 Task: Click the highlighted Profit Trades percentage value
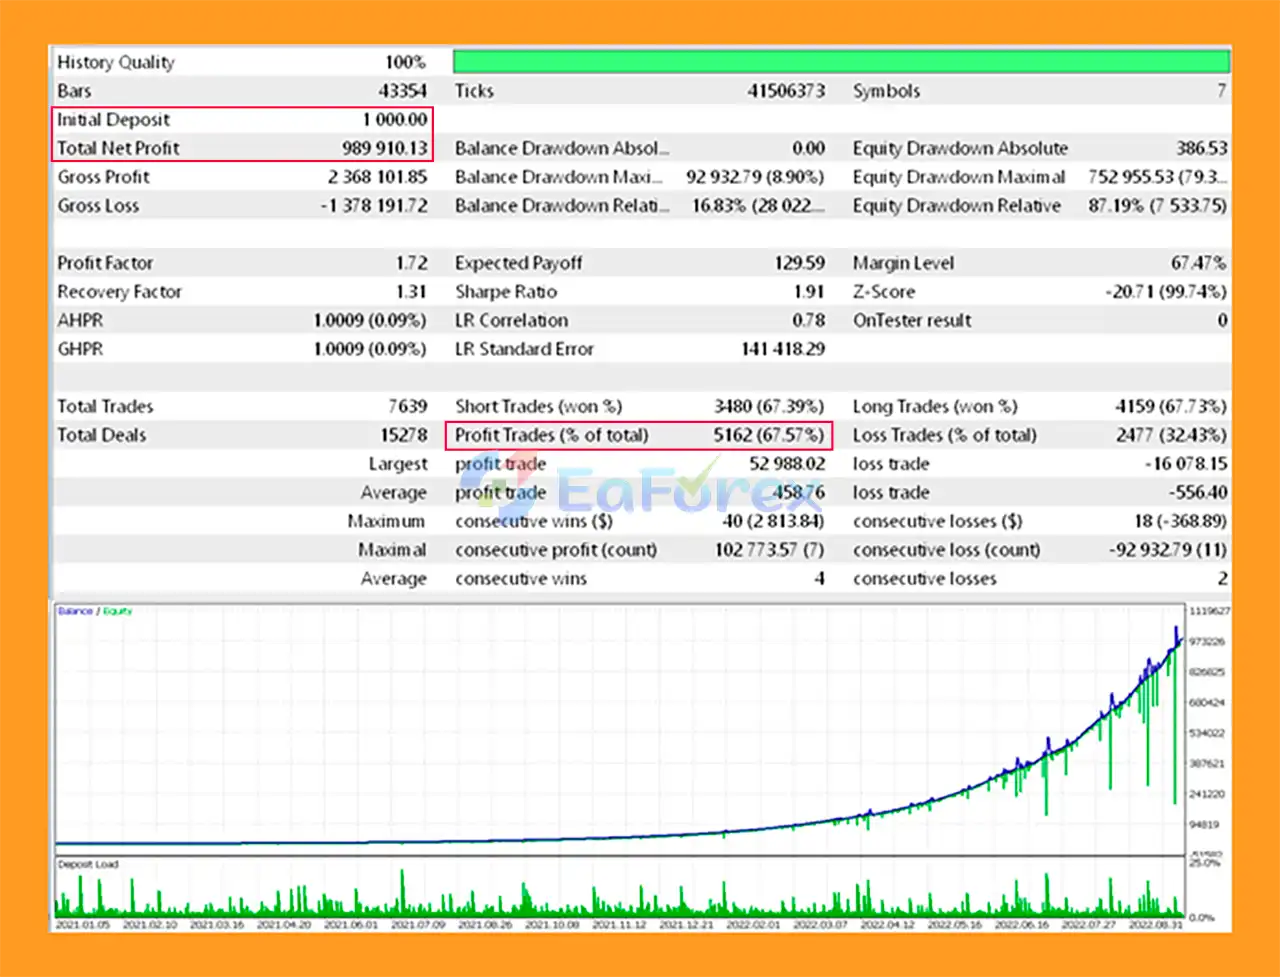pyautogui.click(x=768, y=436)
